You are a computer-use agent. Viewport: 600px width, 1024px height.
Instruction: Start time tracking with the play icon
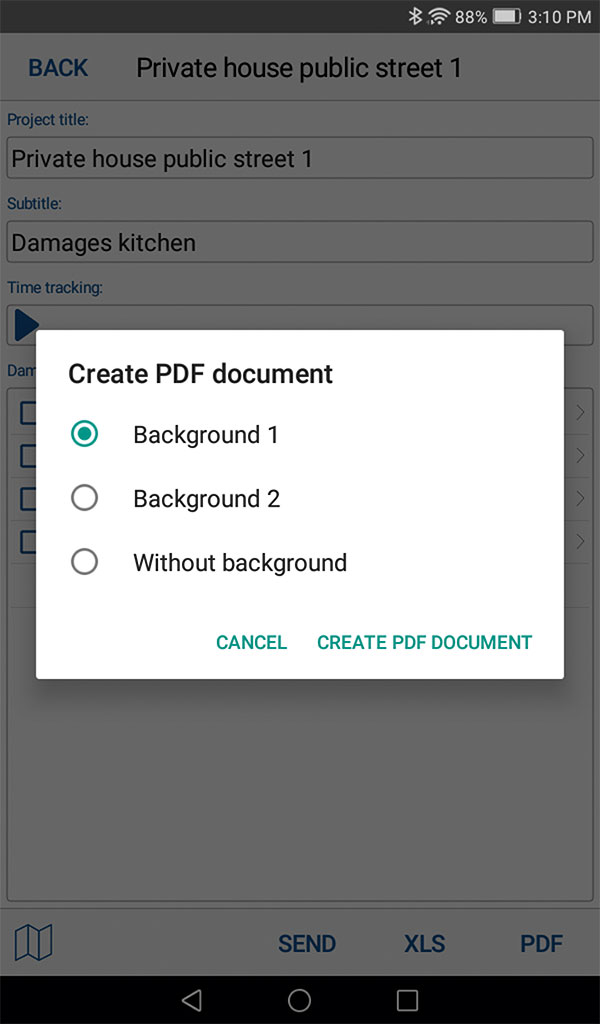pyautogui.click(x=26, y=324)
